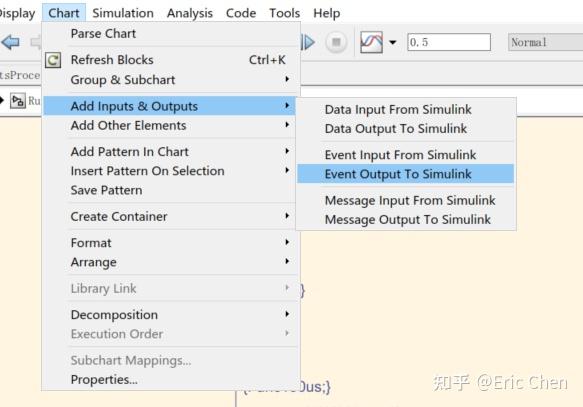Click the Refresh Blocks green icon
The width and height of the screenshot is (583, 407).
click(53, 60)
